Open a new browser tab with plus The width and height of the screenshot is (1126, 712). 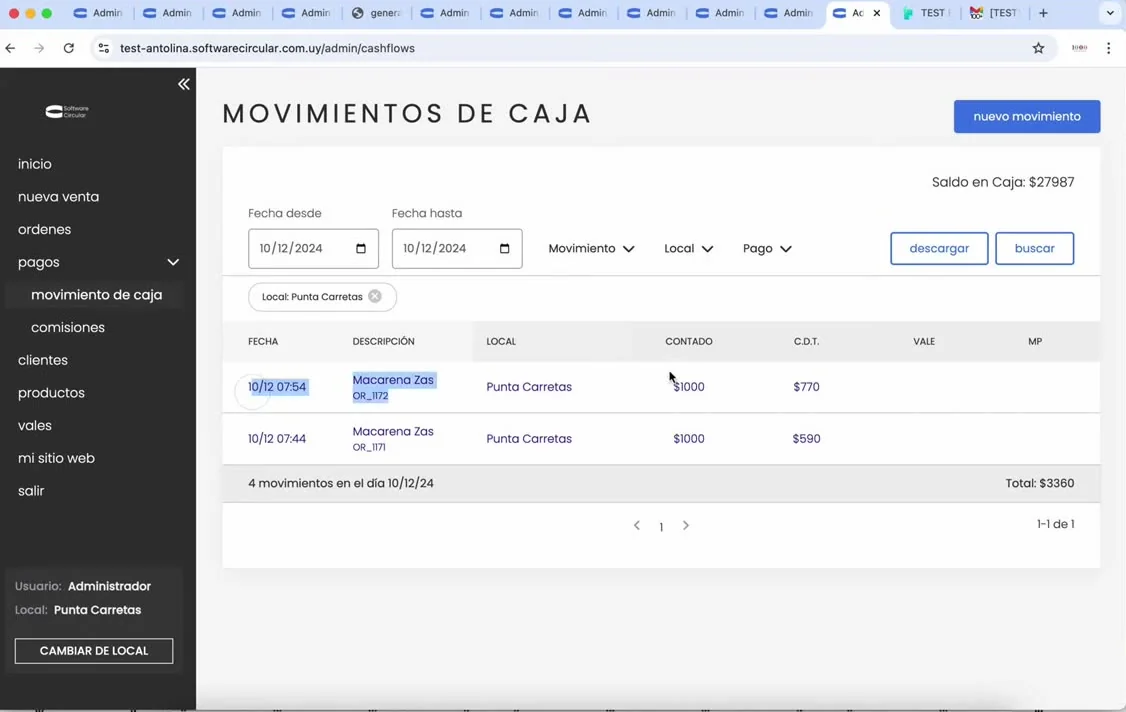[x=1043, y=13]
